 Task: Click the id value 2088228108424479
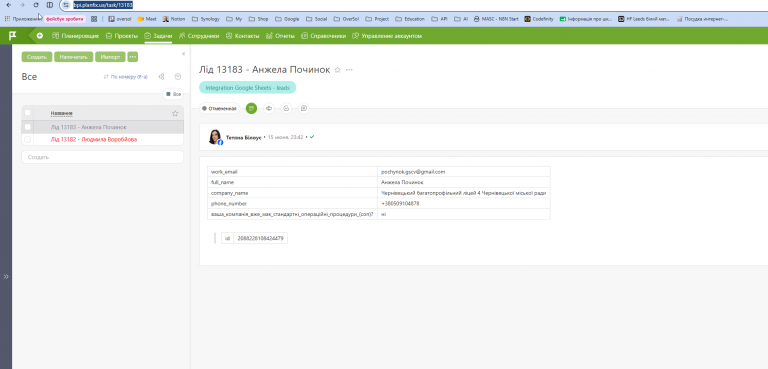pos(260,239)
